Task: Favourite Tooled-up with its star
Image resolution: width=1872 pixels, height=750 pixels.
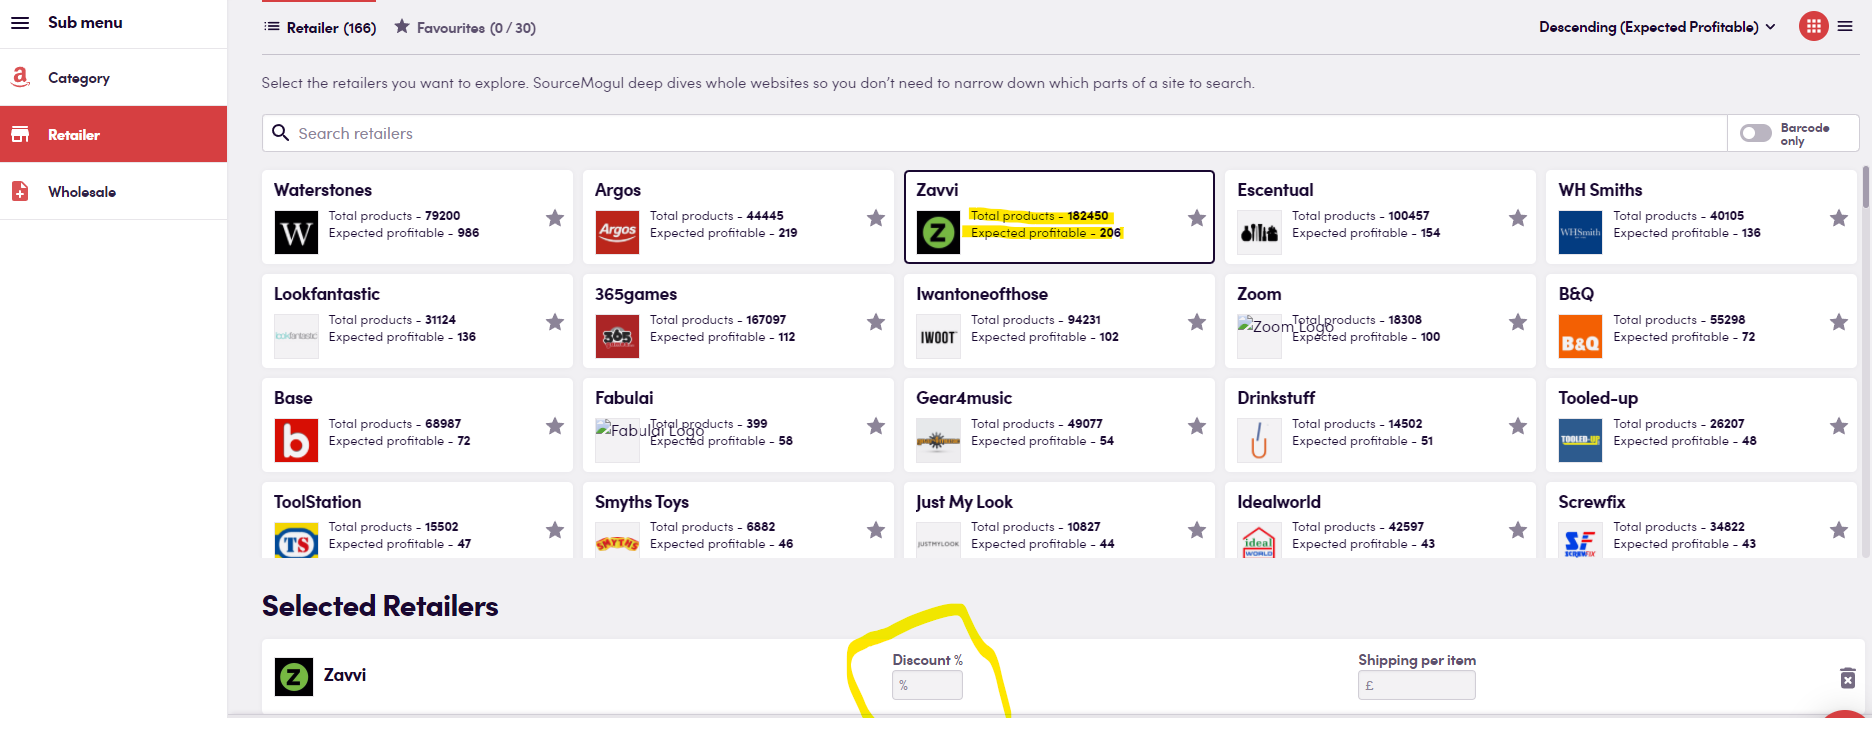Action: [1839, 426]
